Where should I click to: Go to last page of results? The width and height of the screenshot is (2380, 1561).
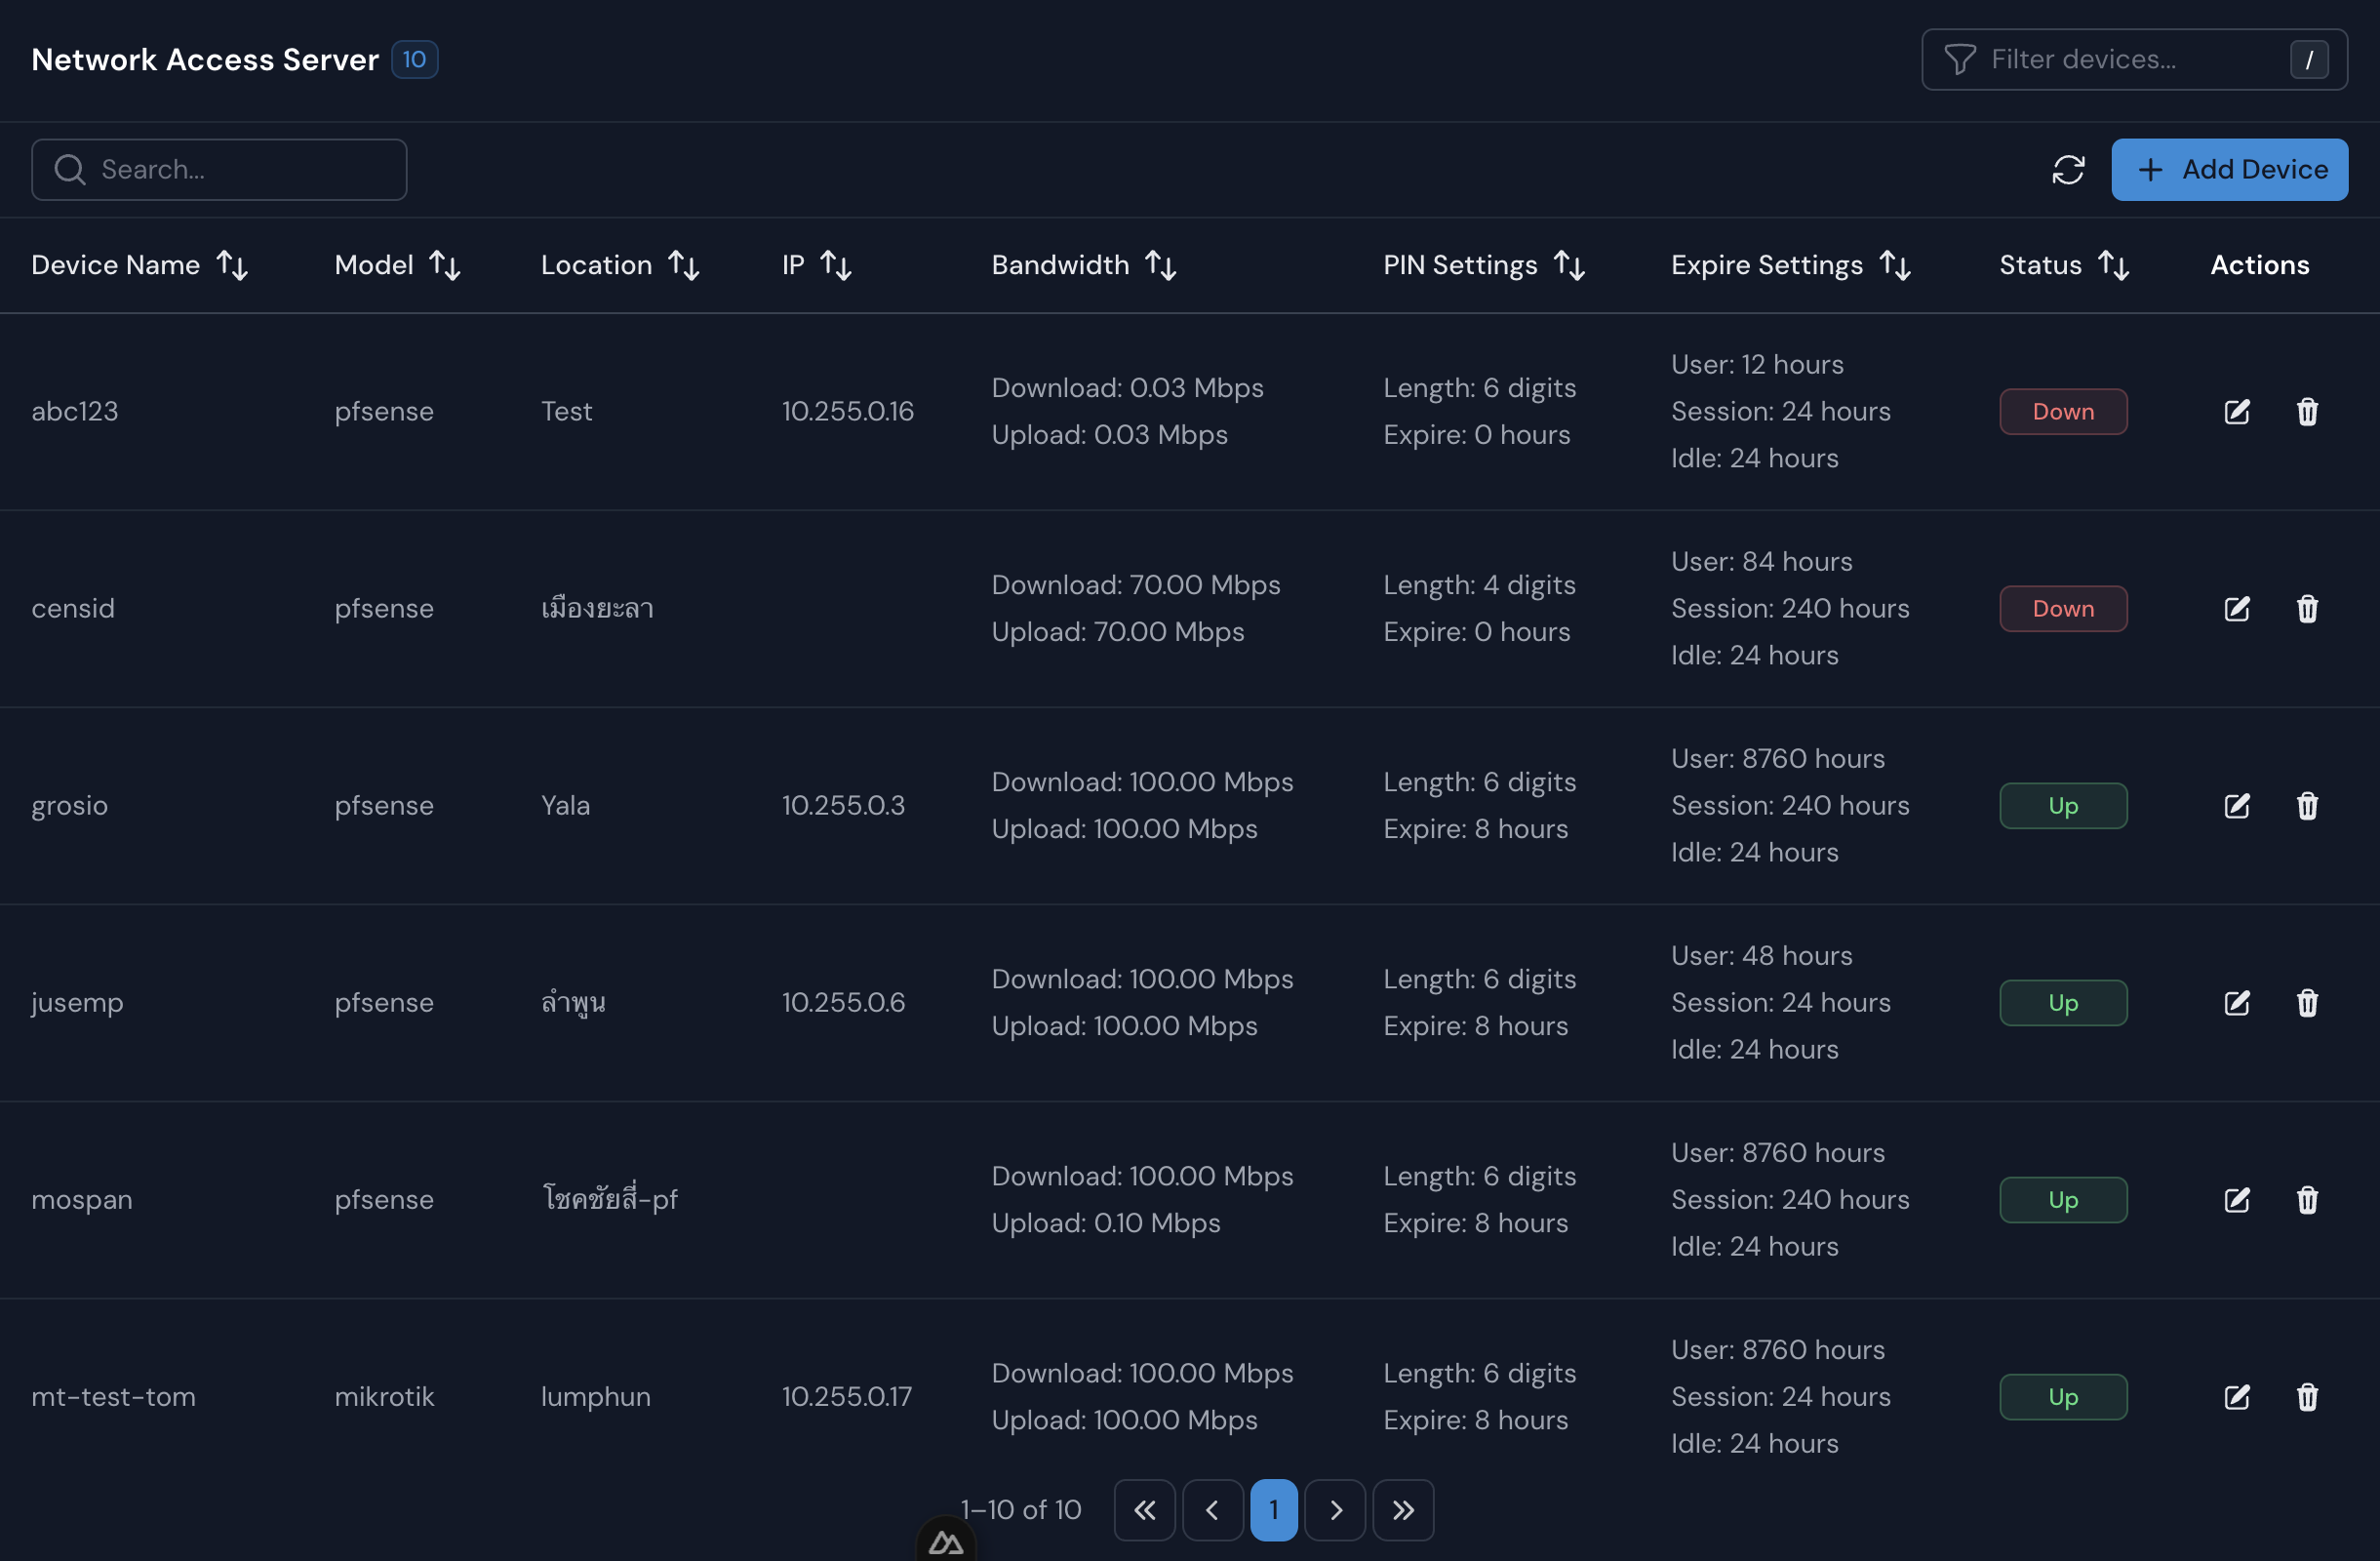point(1402,1510)
